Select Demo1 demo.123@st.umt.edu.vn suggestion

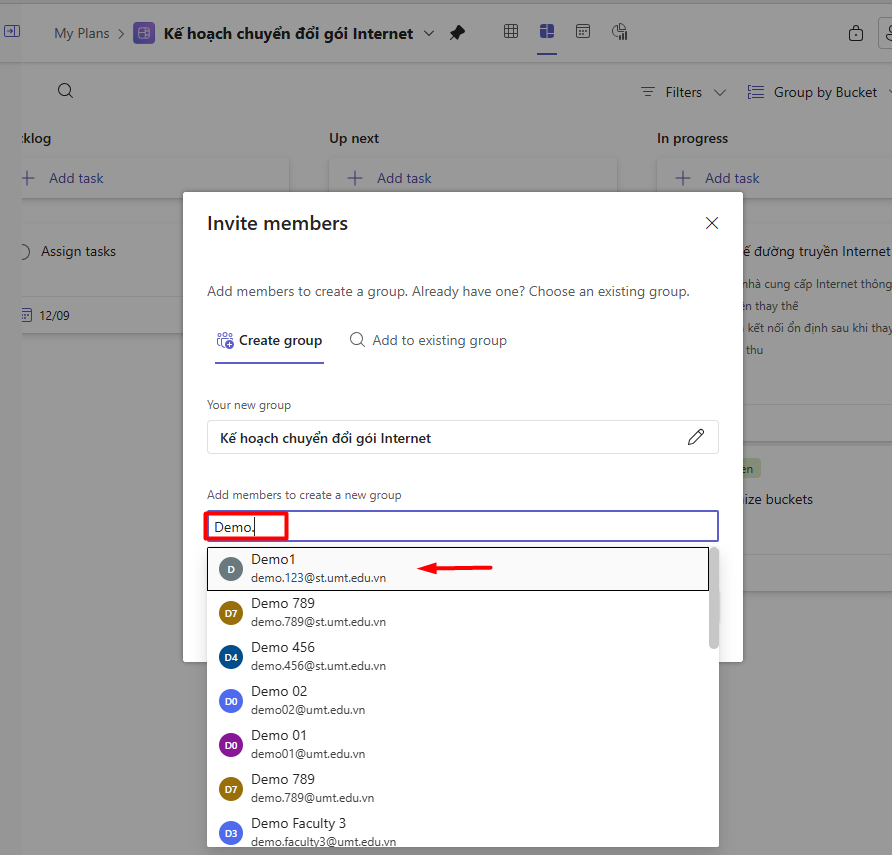[458, 568]
